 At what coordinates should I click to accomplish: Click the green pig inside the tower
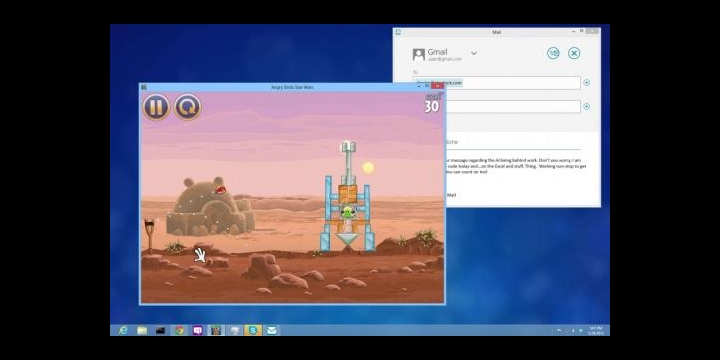(348, 212)
